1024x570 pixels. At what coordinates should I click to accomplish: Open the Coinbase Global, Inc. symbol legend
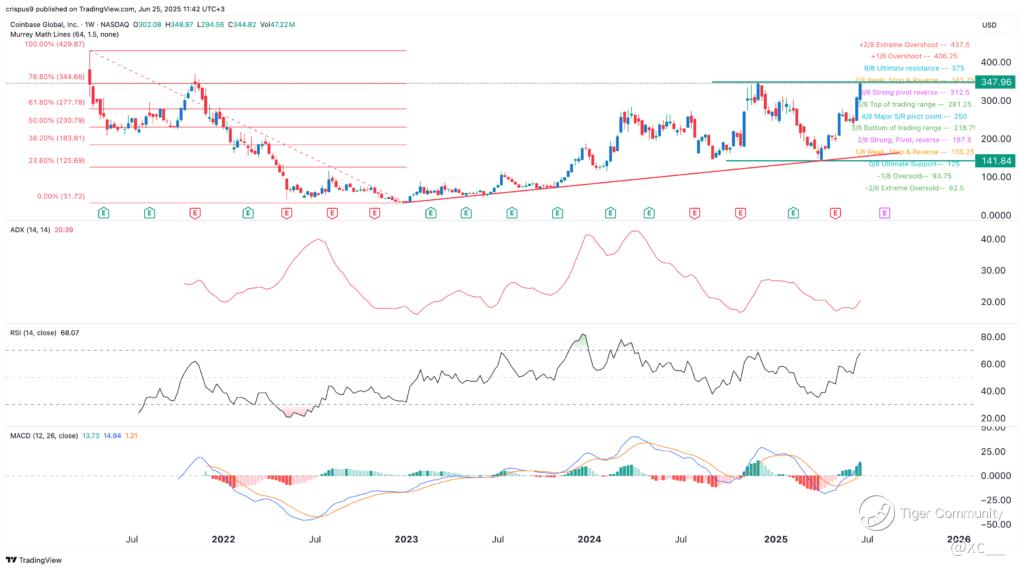[x=44, y=25]
